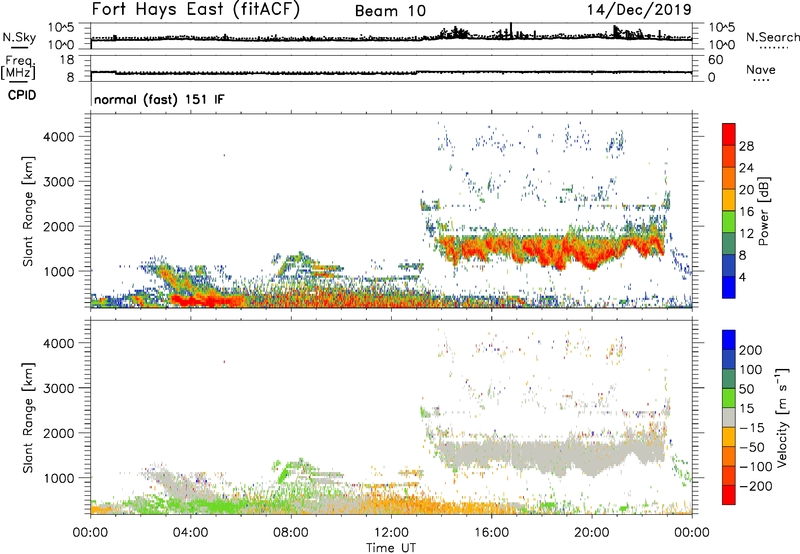This screenshot has height=554, width=800.
Task: Click the gray segment of Velocity color bar
Action: tap(729, 417)
